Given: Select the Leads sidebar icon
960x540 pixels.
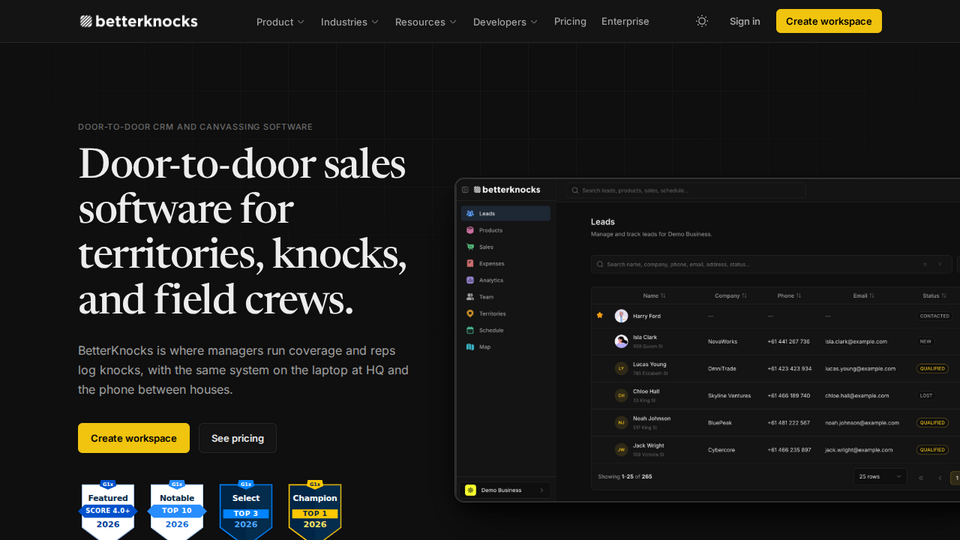Looking at the screenshot, I should (470, 214).
